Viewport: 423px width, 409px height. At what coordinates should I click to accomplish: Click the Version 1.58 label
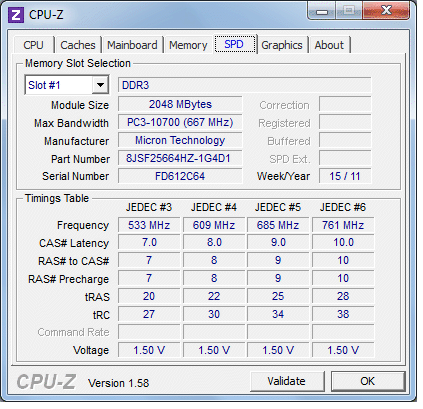tap(118, 383)
